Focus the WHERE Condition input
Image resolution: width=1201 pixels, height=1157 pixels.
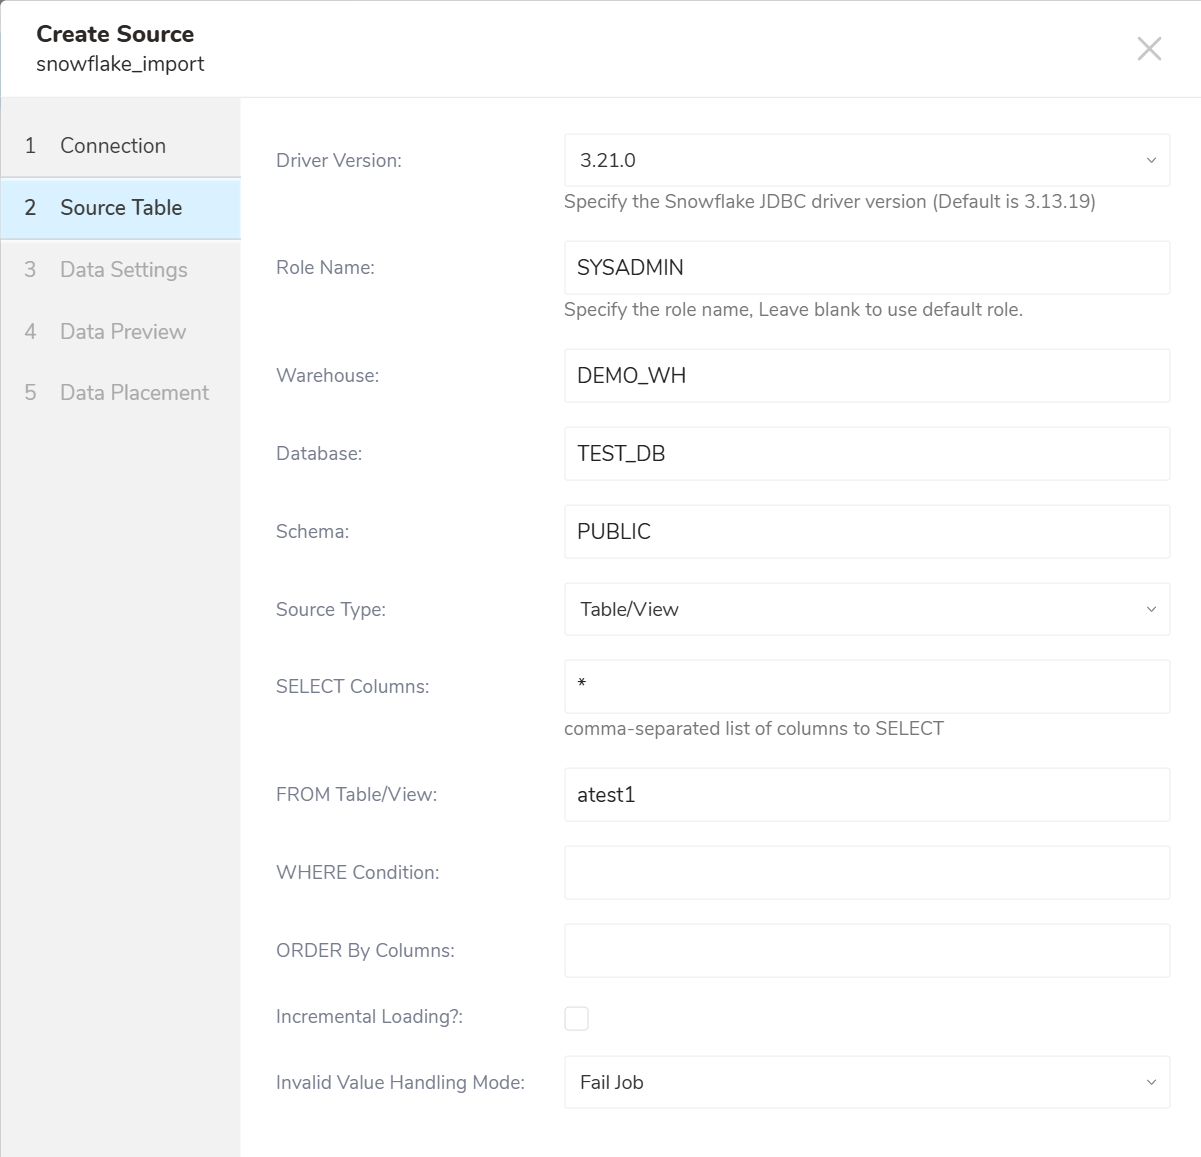(x=866, y=872)
